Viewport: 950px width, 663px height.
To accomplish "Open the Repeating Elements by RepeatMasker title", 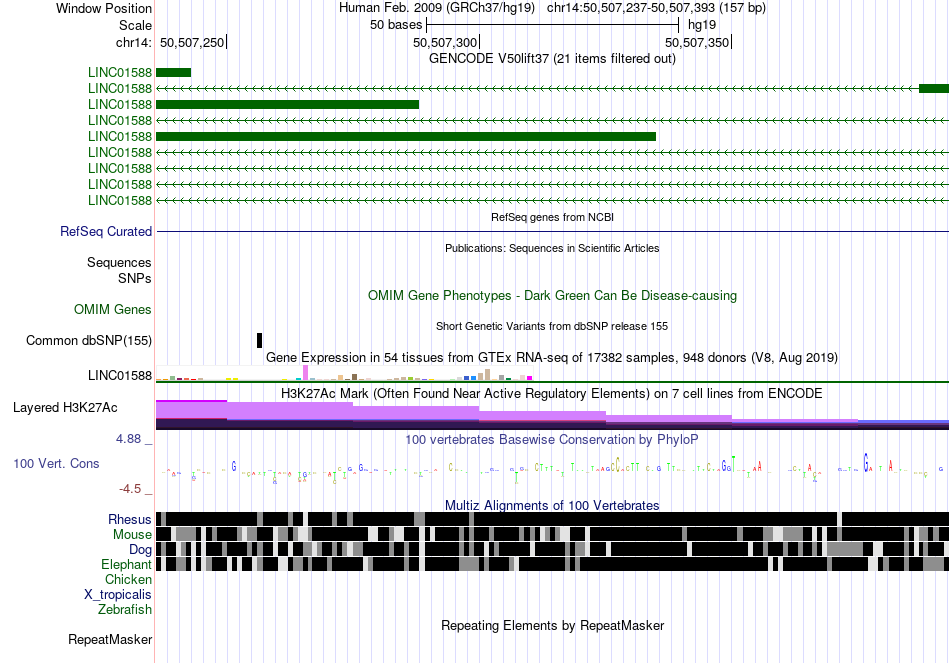I will (552, 625).
